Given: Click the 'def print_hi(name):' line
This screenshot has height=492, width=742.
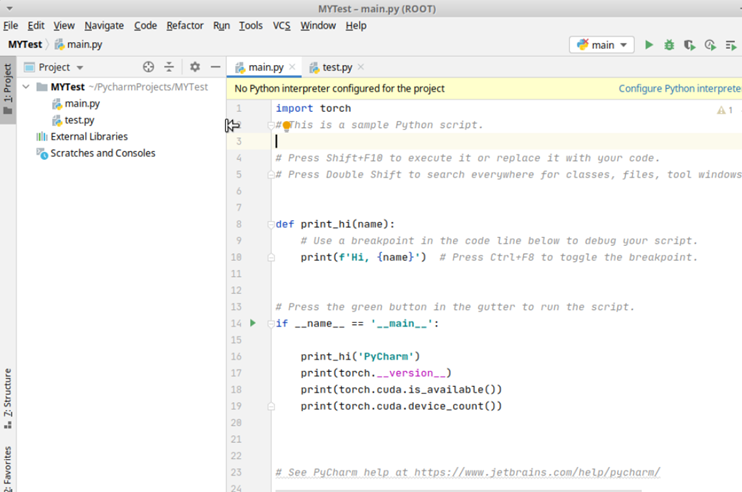Looking at the screenshot, I should pyautogui.click(x=335, y=224).
